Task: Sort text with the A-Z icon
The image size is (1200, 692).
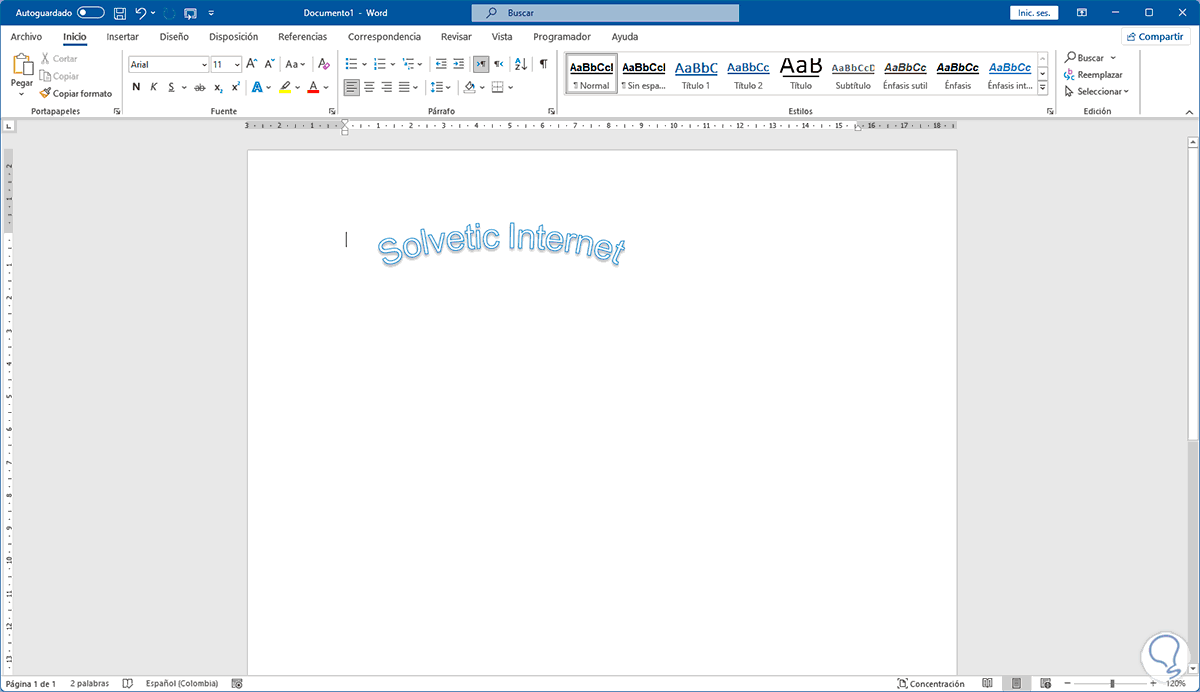Action: click(x=521, y=64)
